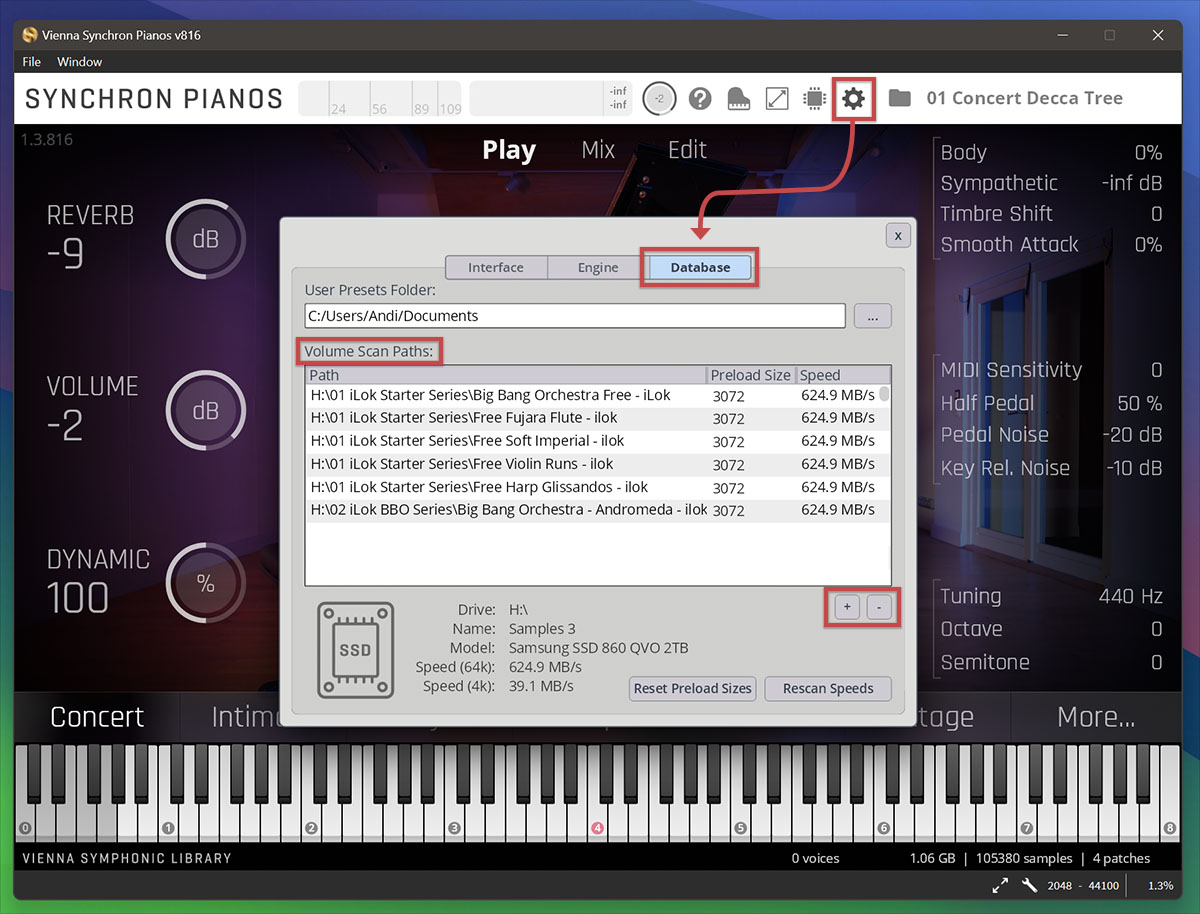Select the Big Bang Orchestra Andromeda path row
The image size is (1200, 914).
593,510
